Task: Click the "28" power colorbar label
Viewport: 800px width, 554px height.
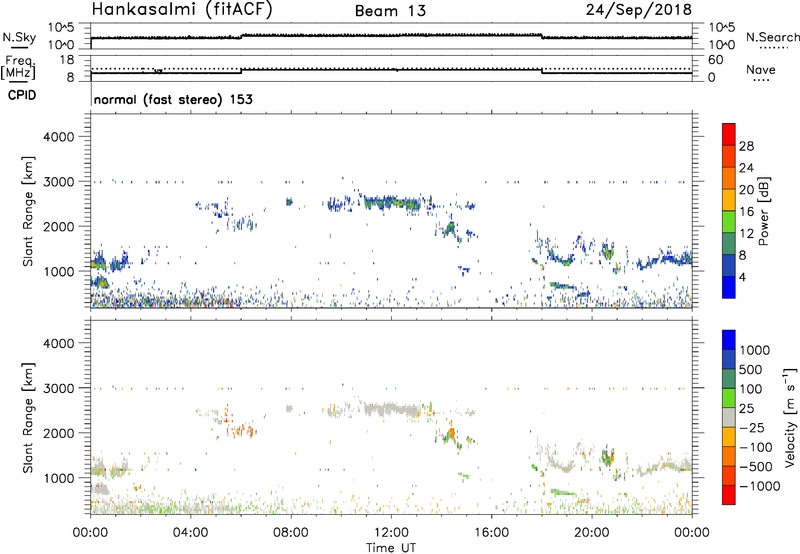Action: point(746,146)
